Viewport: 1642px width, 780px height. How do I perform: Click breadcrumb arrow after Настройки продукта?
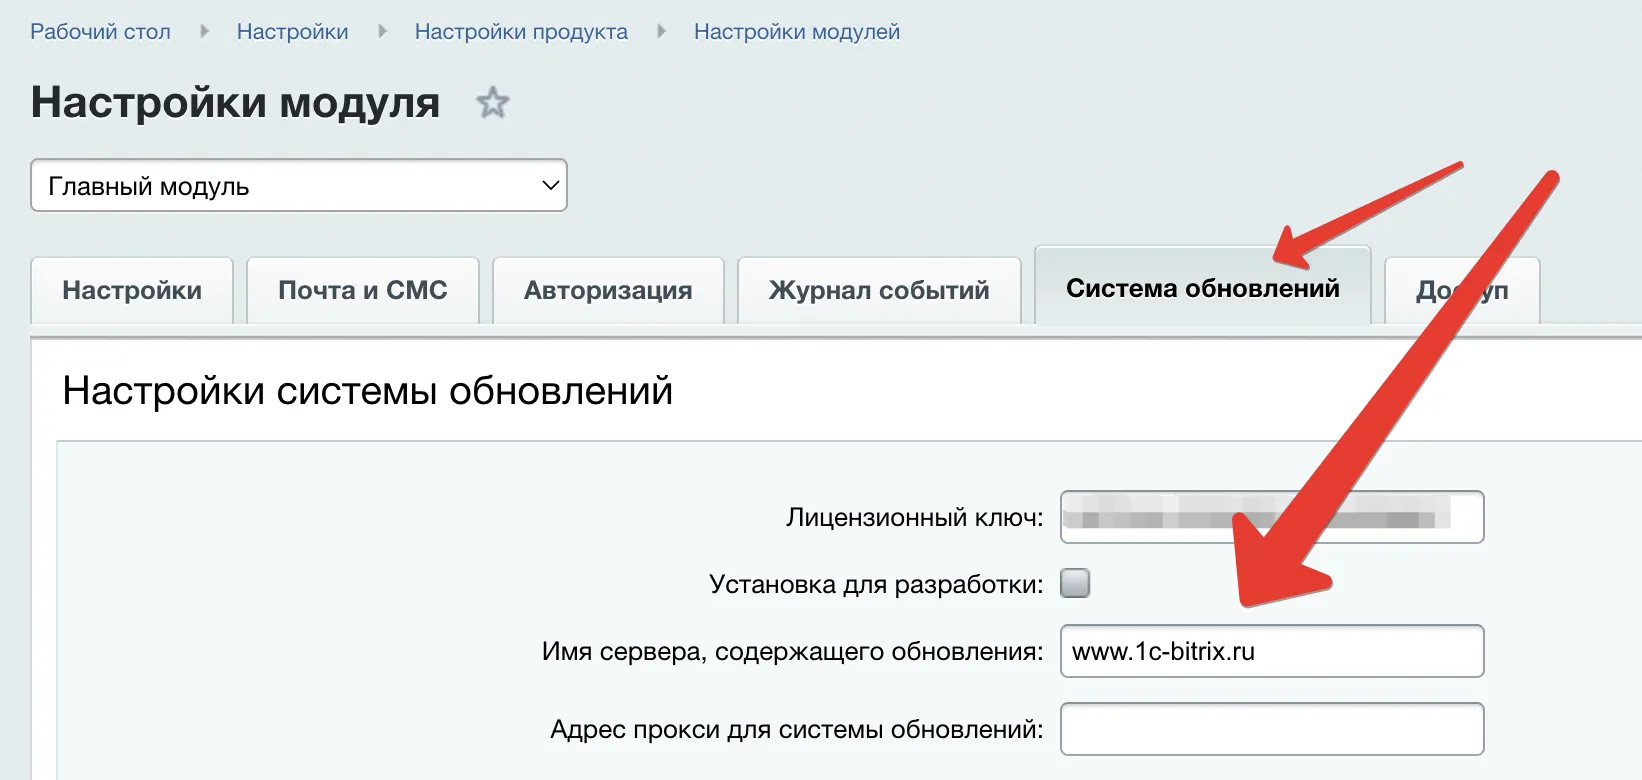661,32
